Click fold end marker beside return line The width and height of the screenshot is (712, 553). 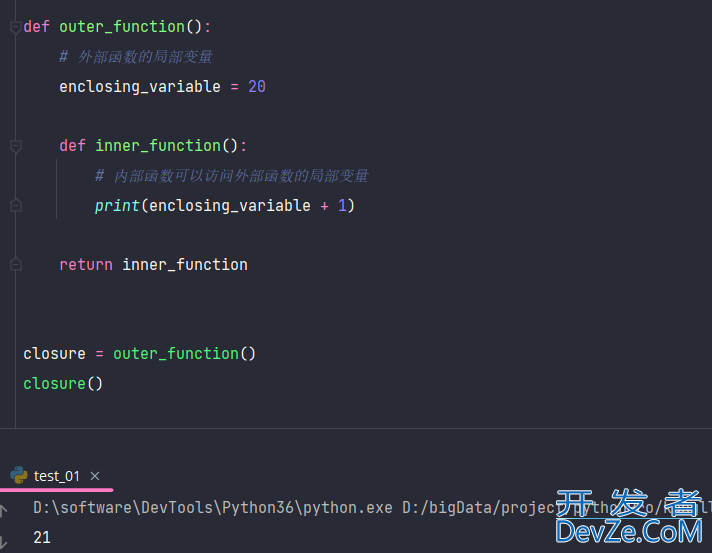pyautogui.click(x=15, y=265)
